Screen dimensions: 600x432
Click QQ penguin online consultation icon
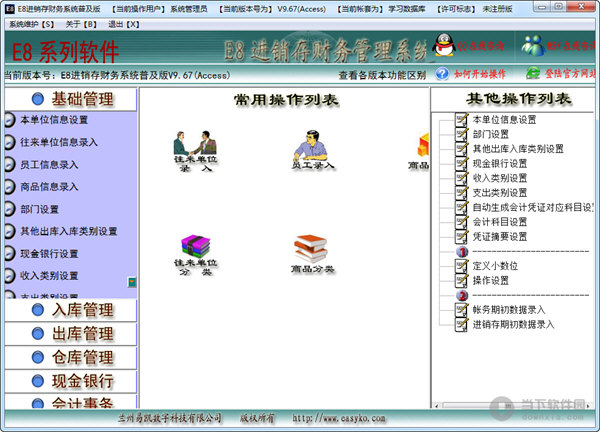point(443,45)
